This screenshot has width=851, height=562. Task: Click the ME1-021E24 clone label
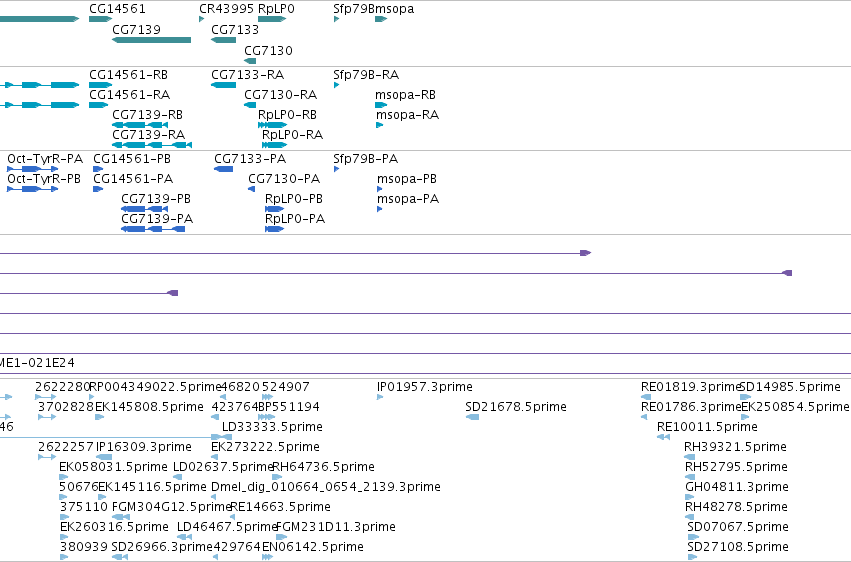point(37,362)
